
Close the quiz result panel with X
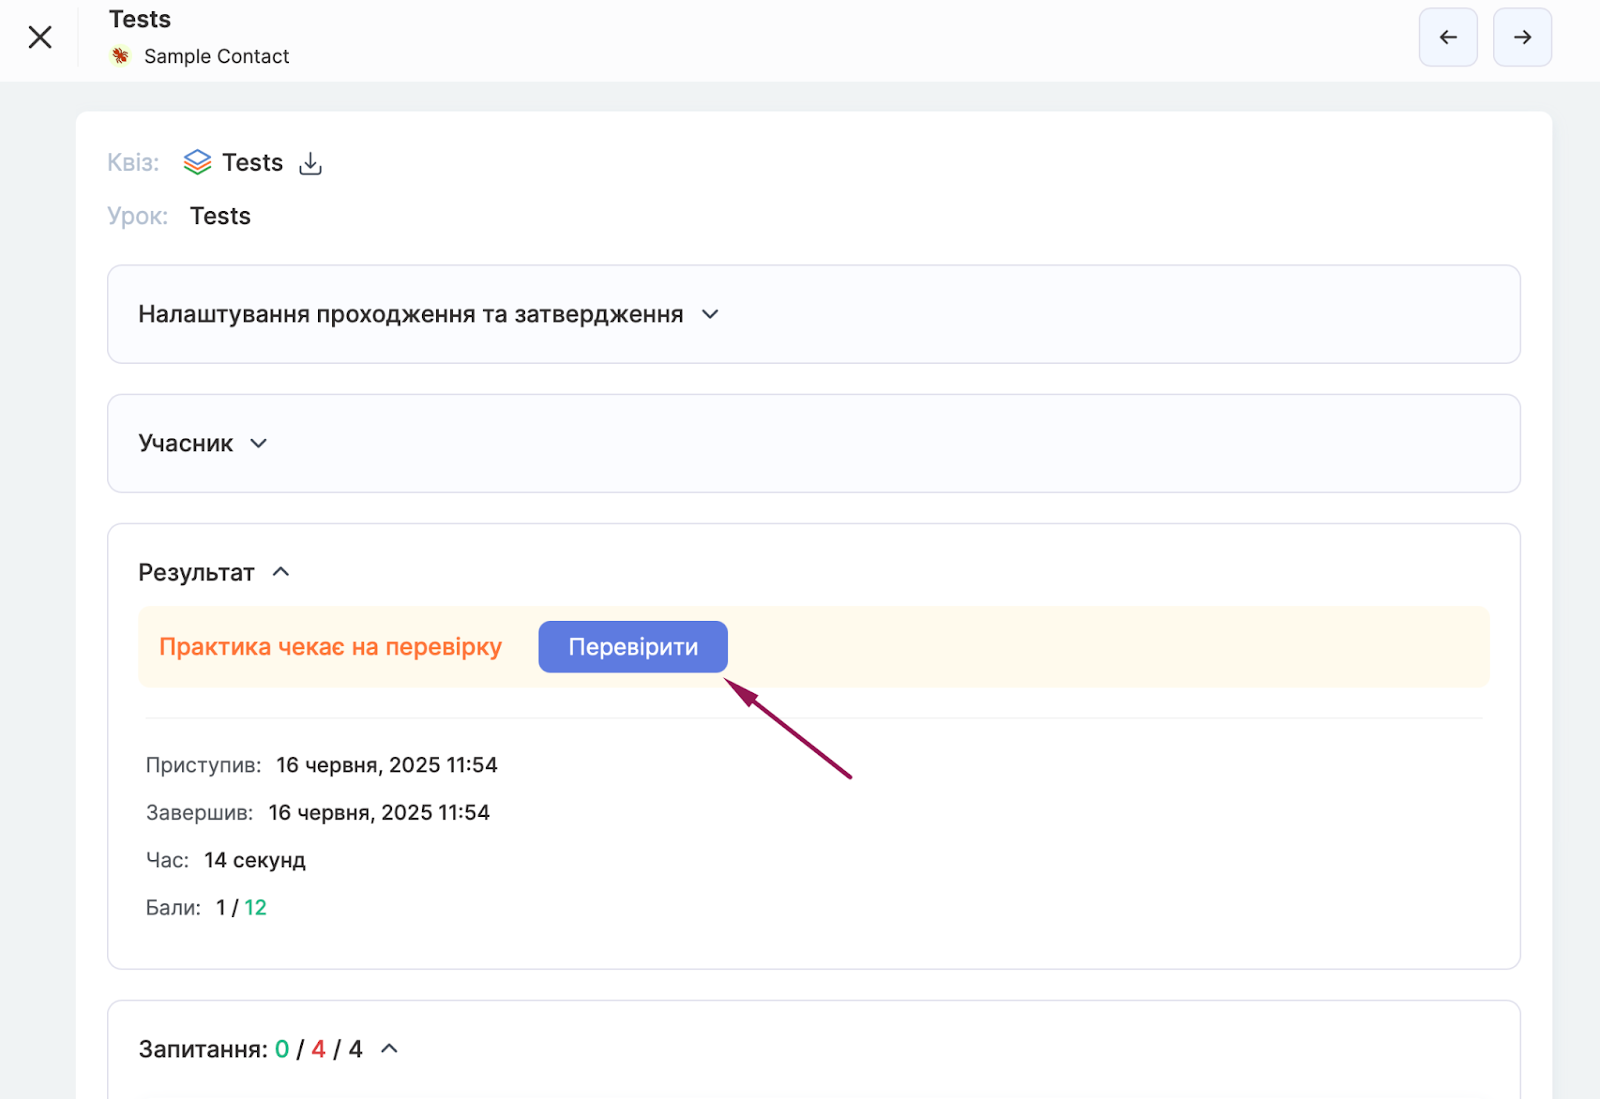click(x=40, y=37)
